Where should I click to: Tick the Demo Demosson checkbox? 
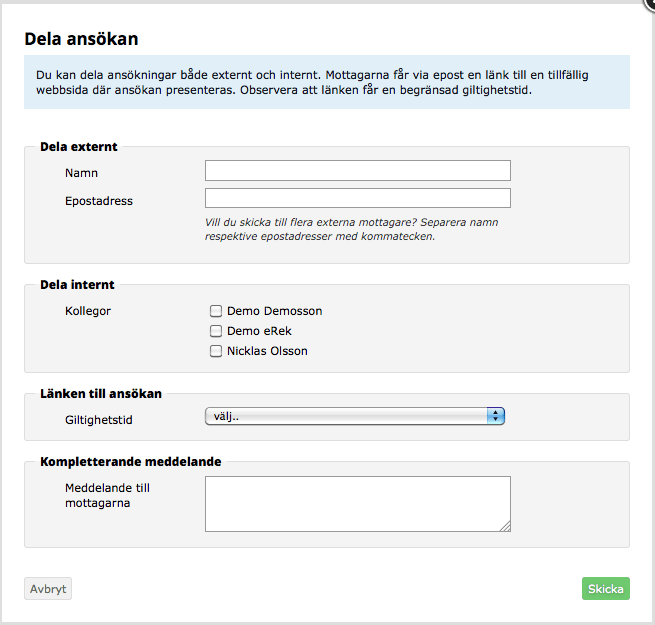216,311
